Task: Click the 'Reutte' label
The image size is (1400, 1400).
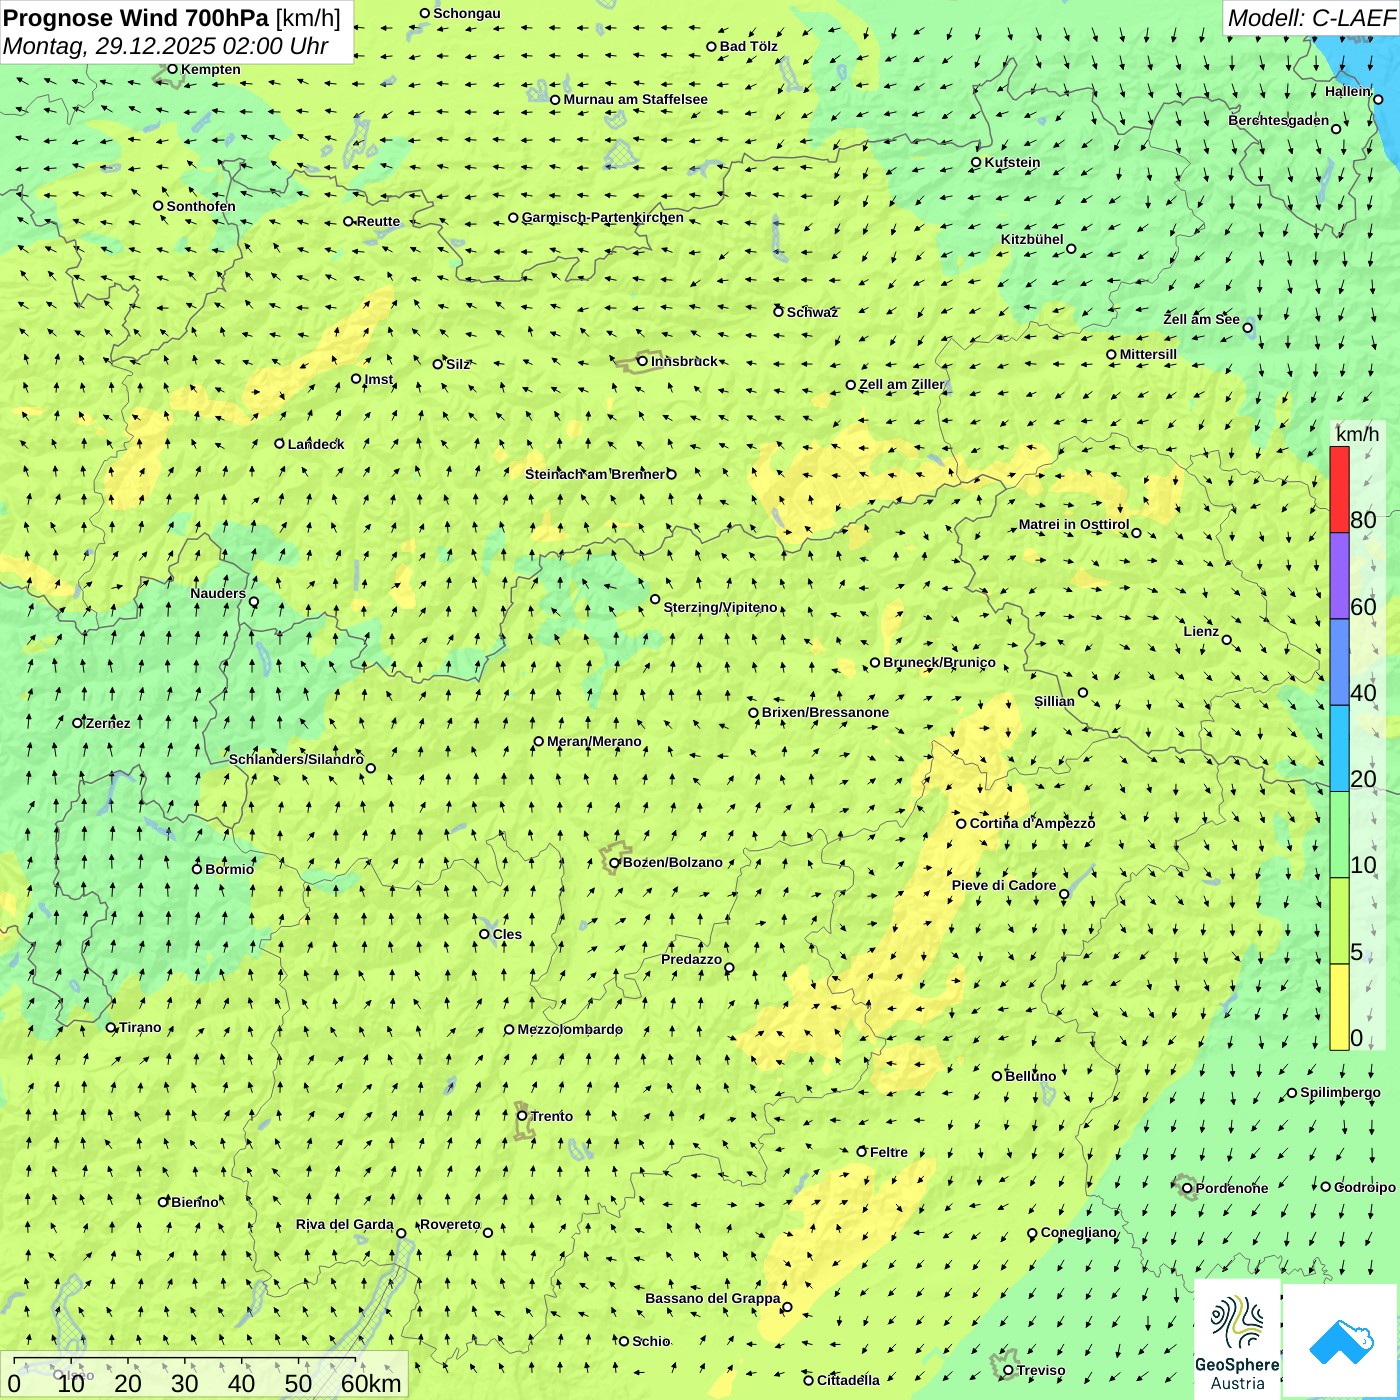Action: [x=378, y=221]
